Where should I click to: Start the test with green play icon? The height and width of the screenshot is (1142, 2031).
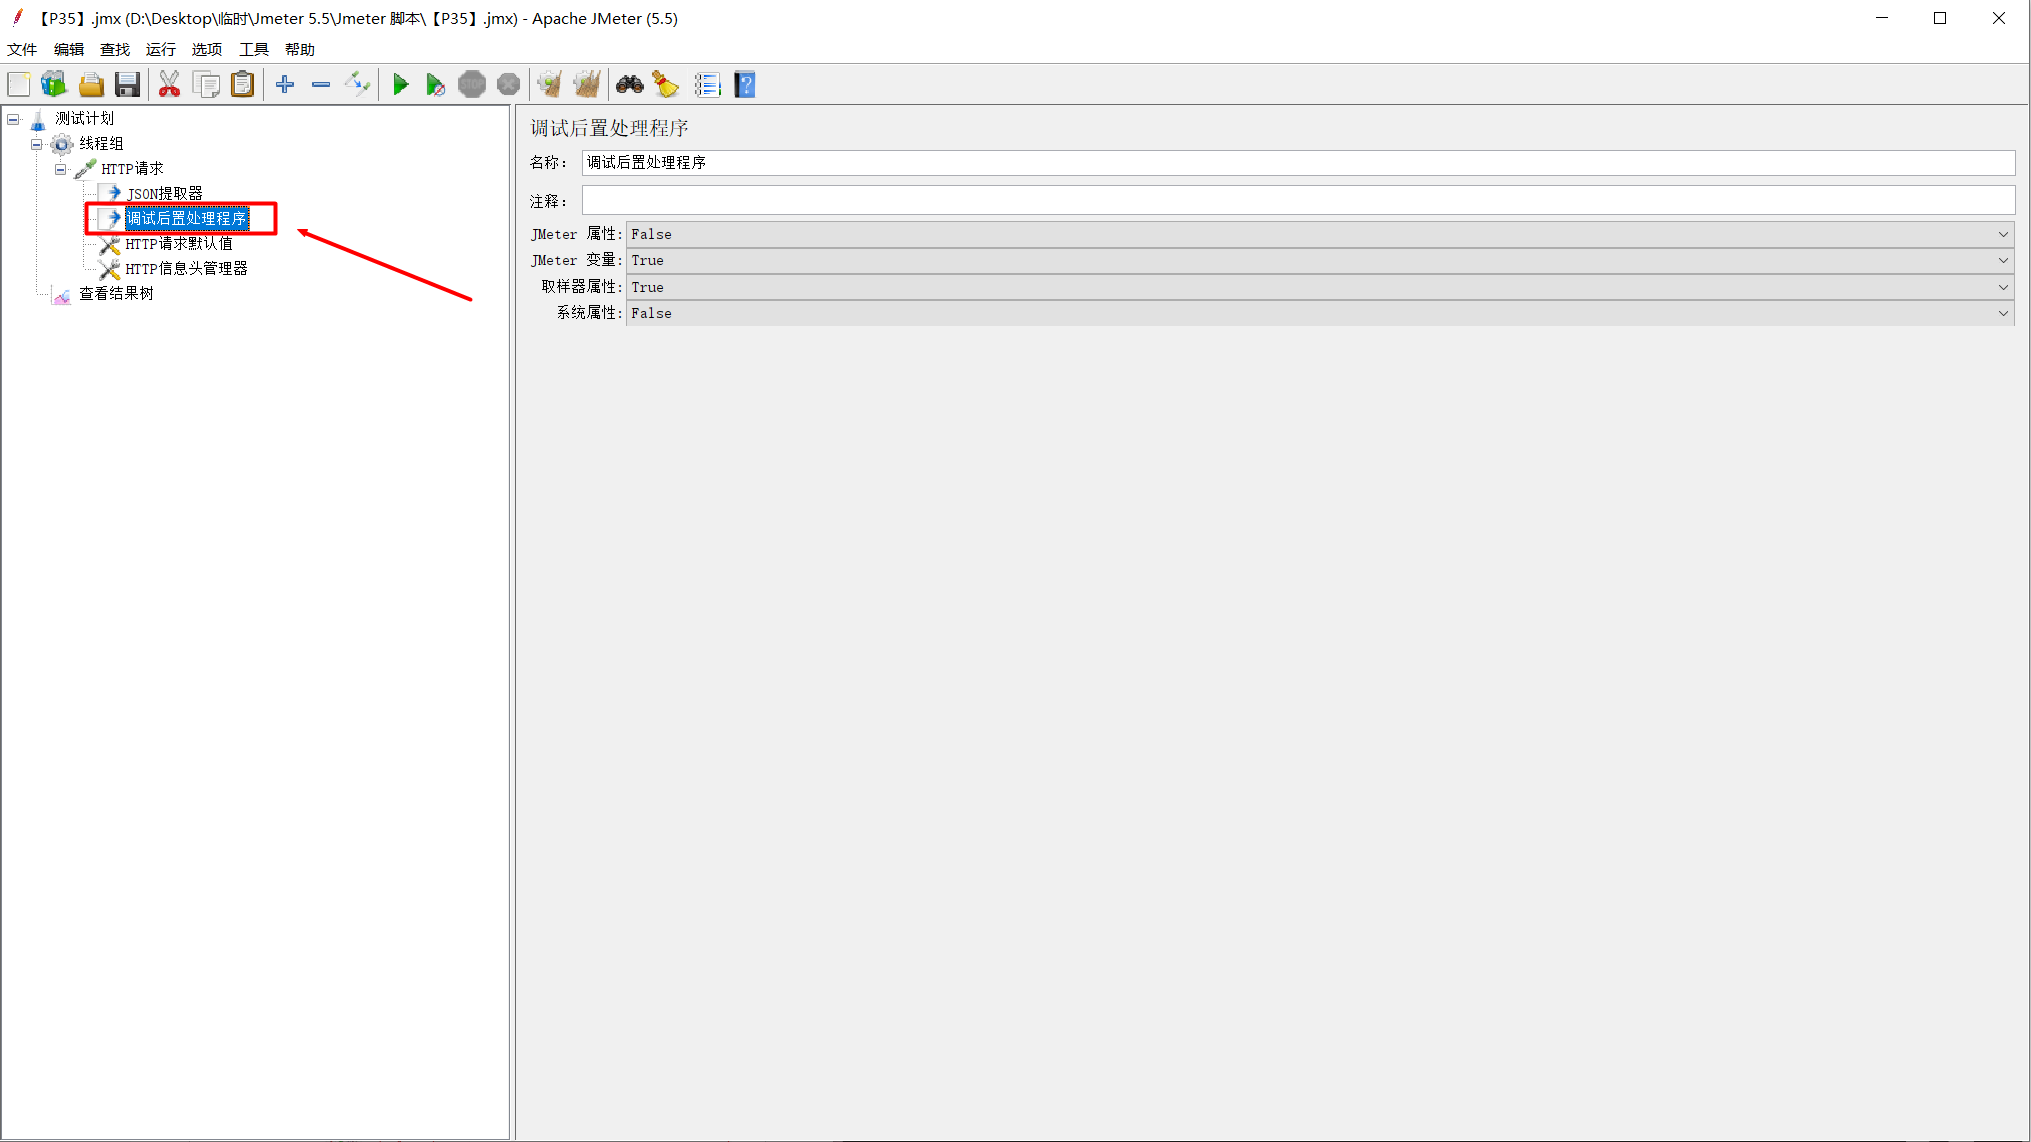coord(400,85)
